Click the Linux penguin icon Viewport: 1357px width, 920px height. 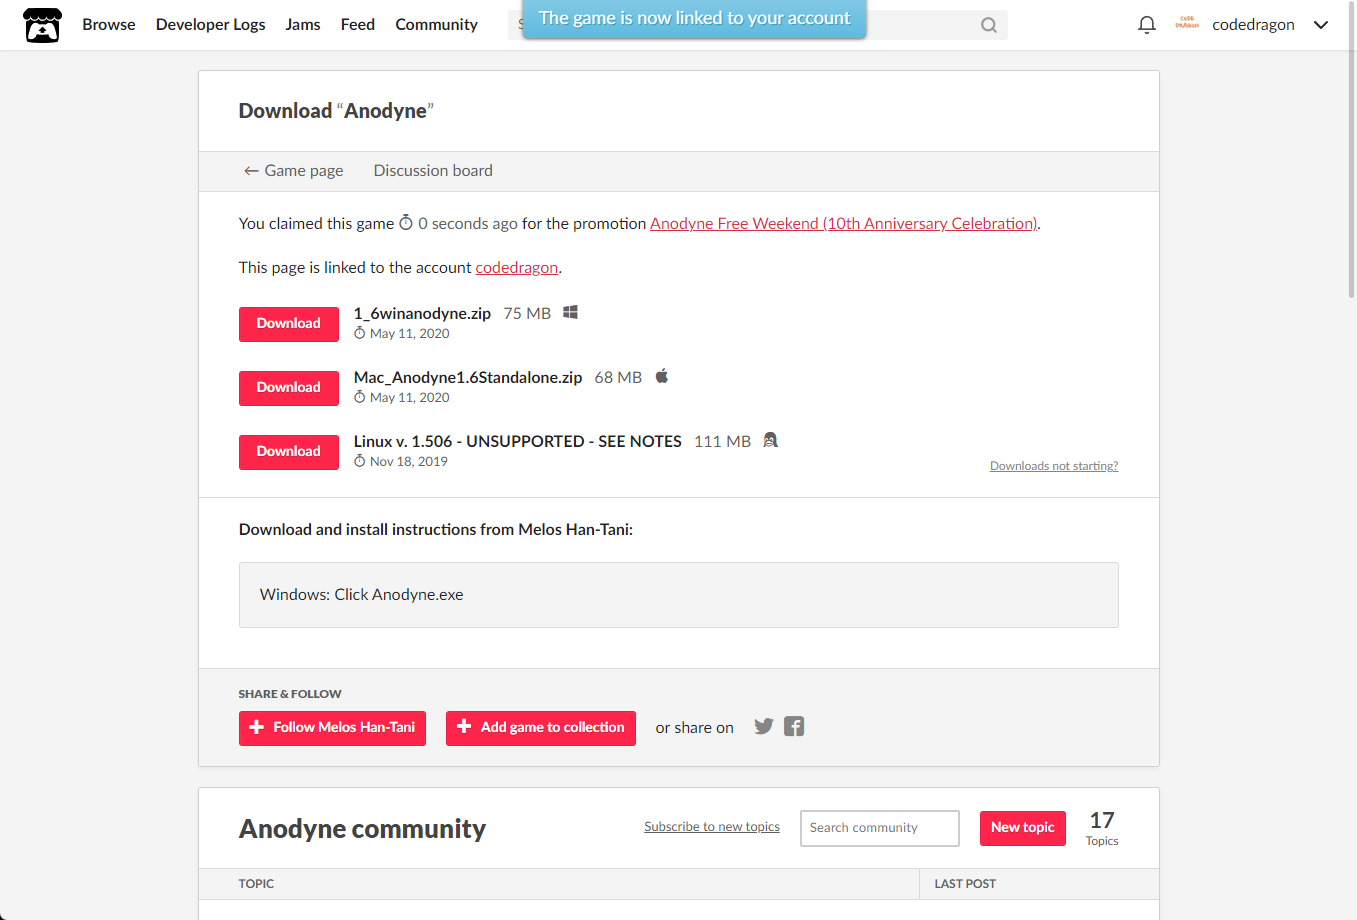pyautogui.click(x=770, y=440)
